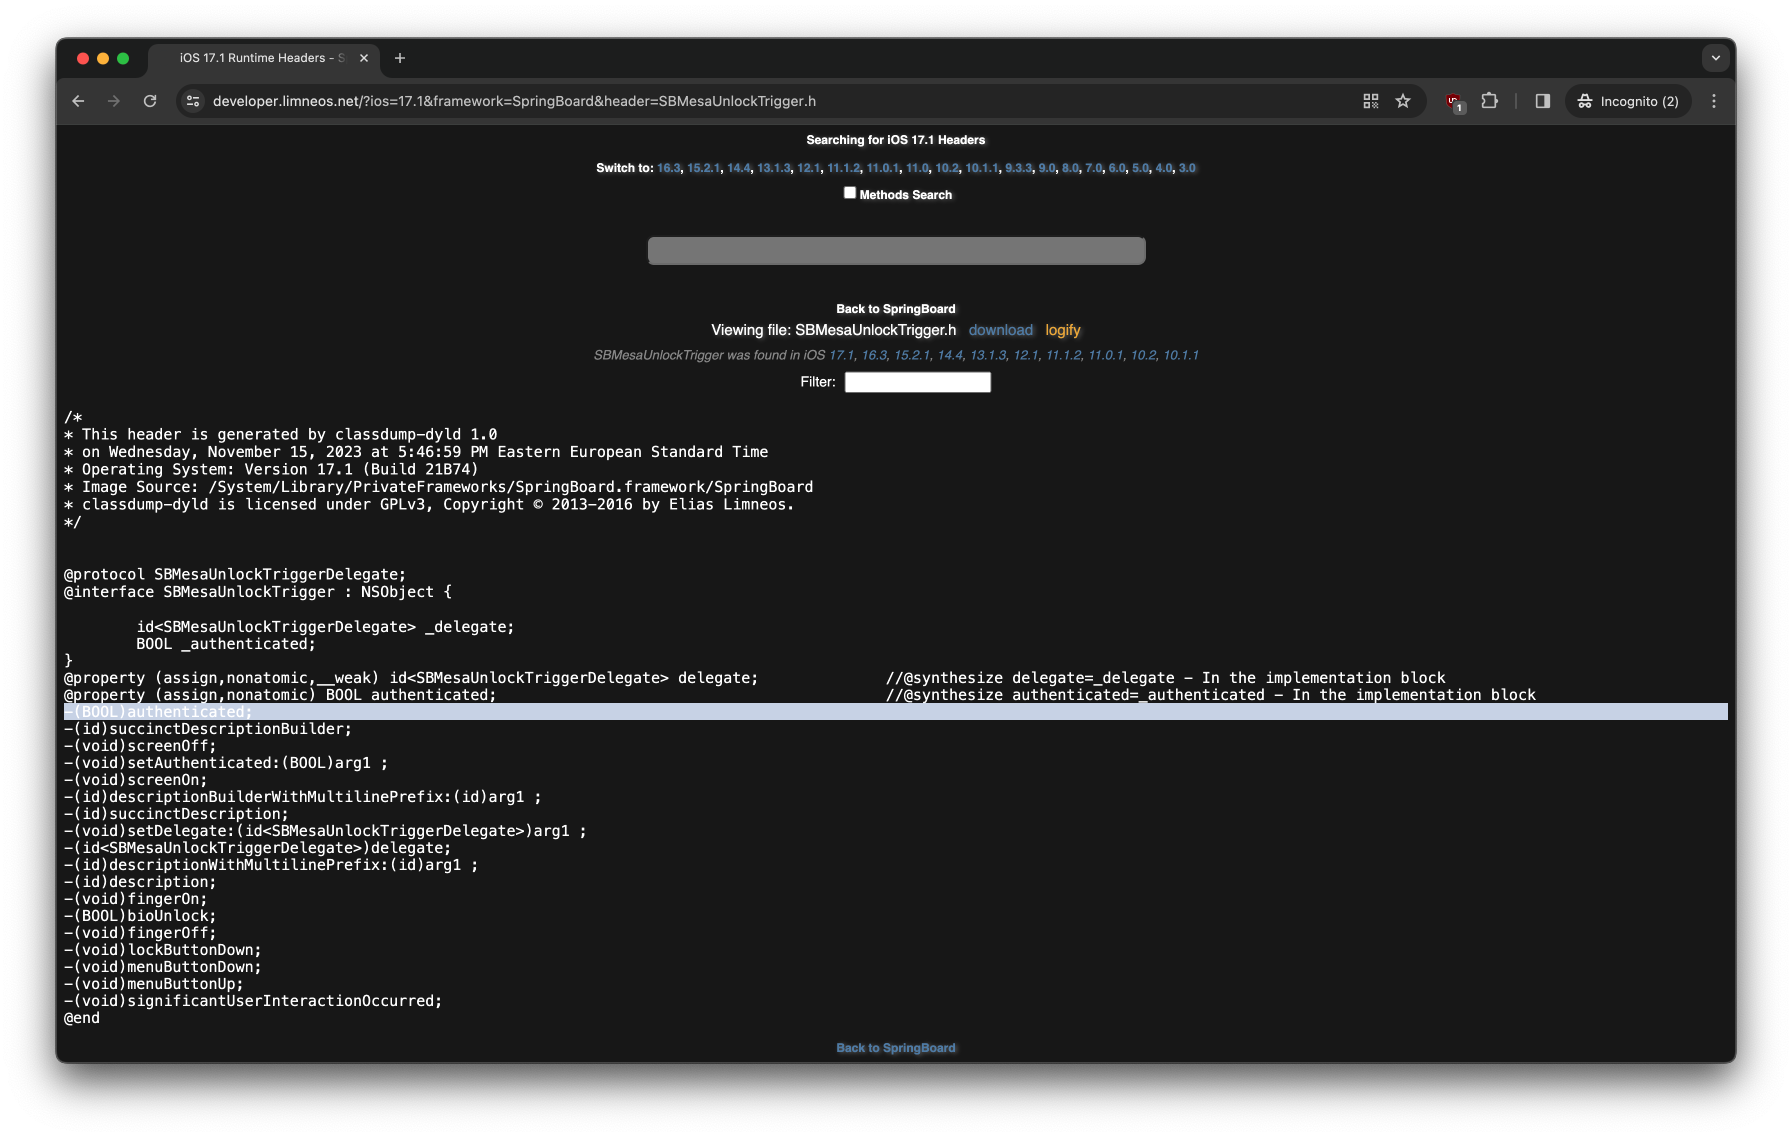Screen dimensions: 1792x1137
Task: Open 14.4 in the 'was found in' list
Action: 950,355
